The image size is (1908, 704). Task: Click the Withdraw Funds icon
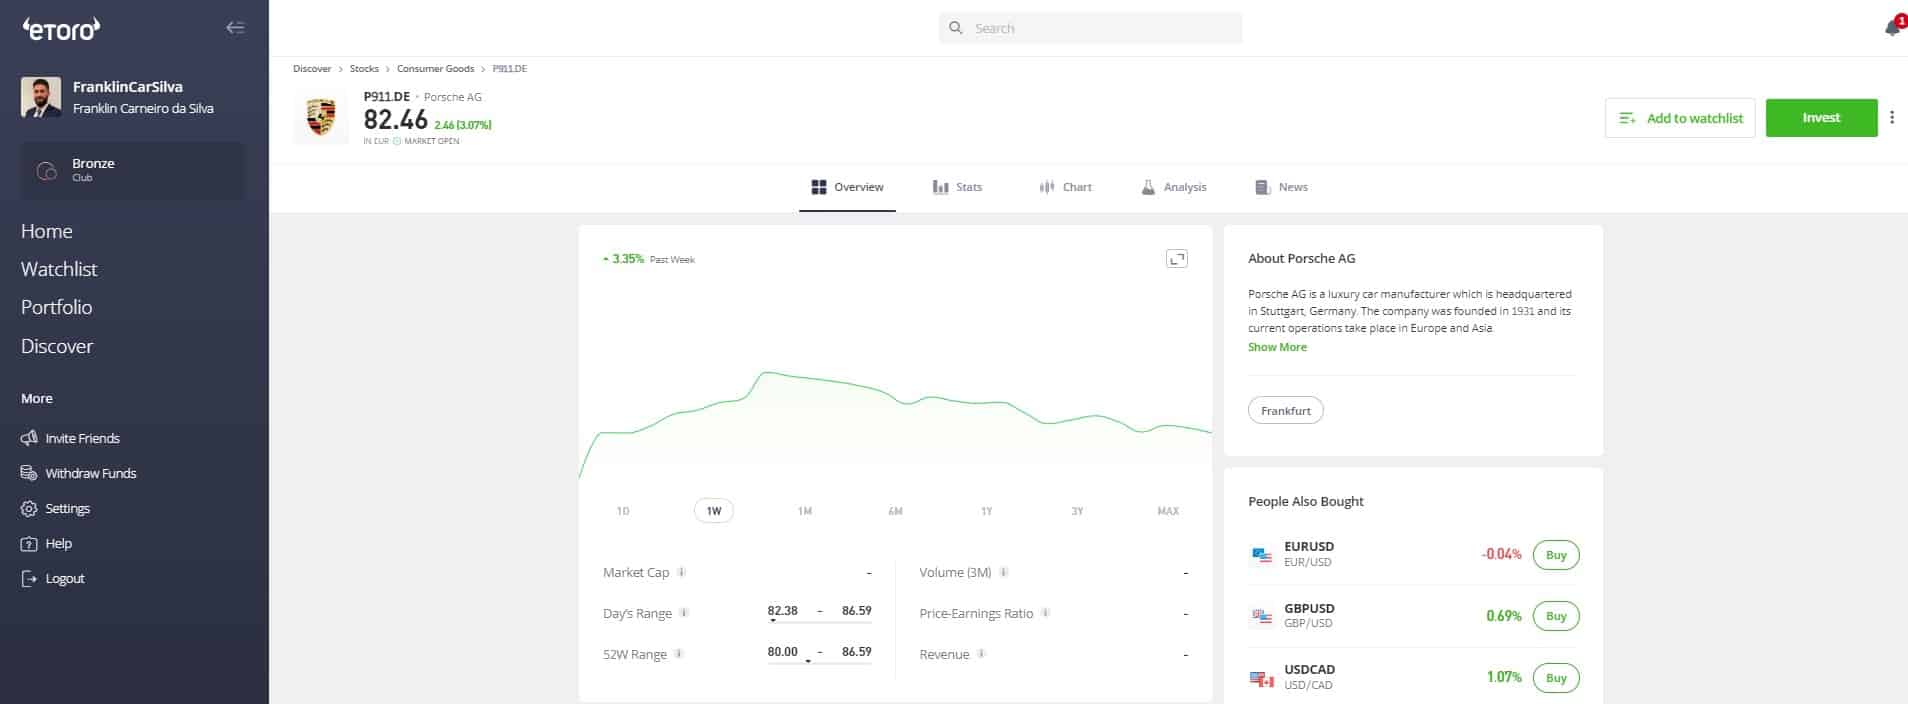click(29, 473)
